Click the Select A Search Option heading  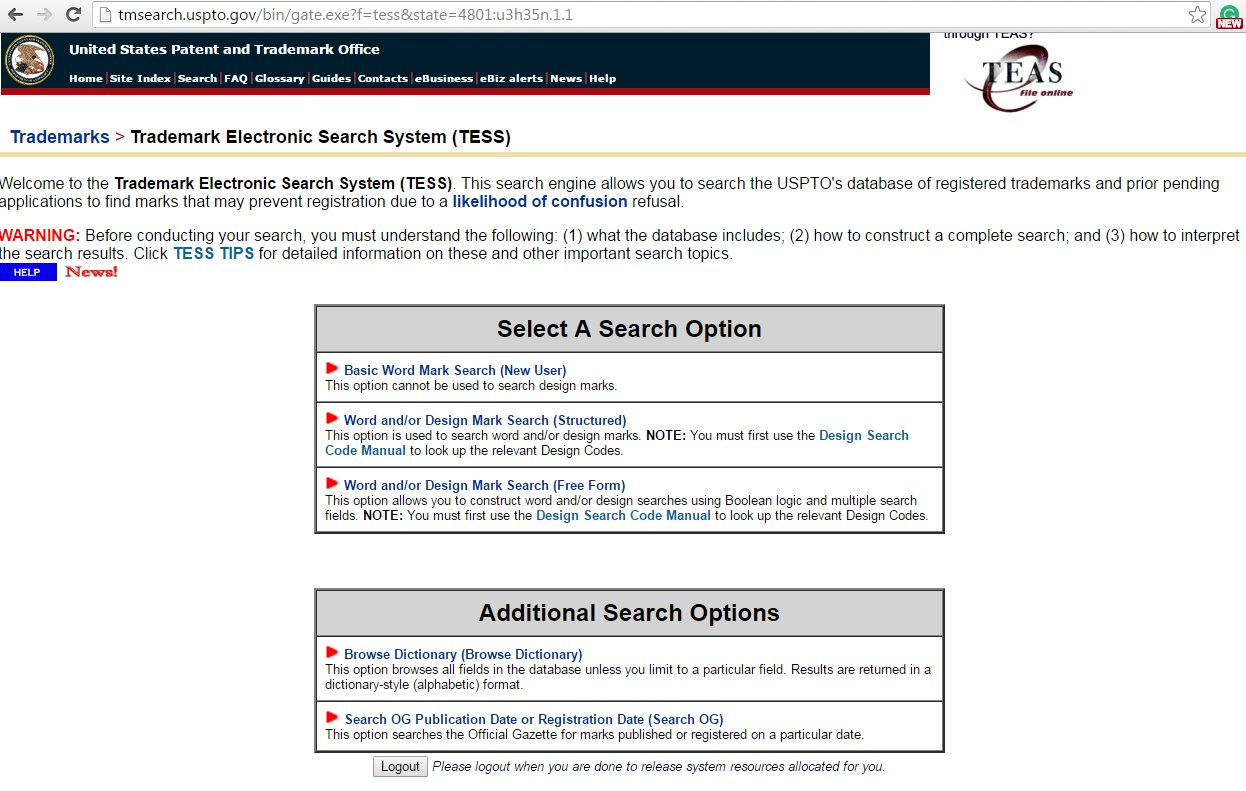[629, 329]
